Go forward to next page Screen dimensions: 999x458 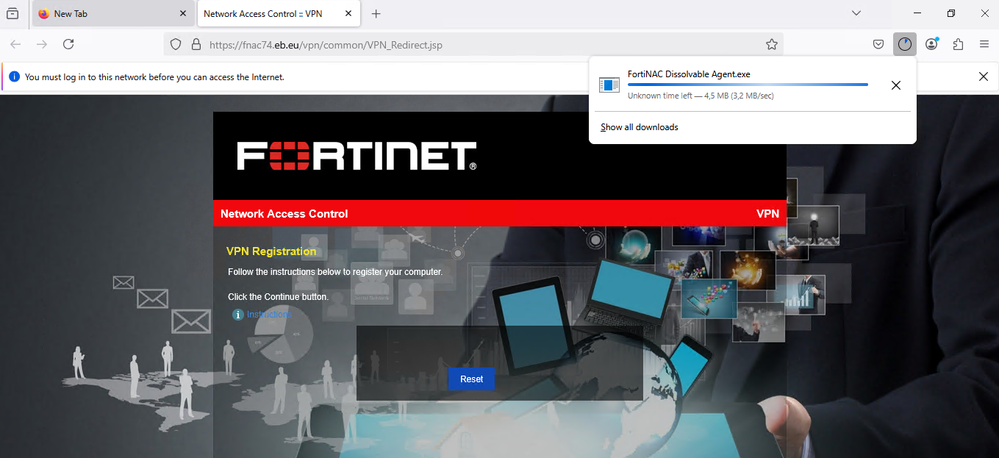[42, 44]
